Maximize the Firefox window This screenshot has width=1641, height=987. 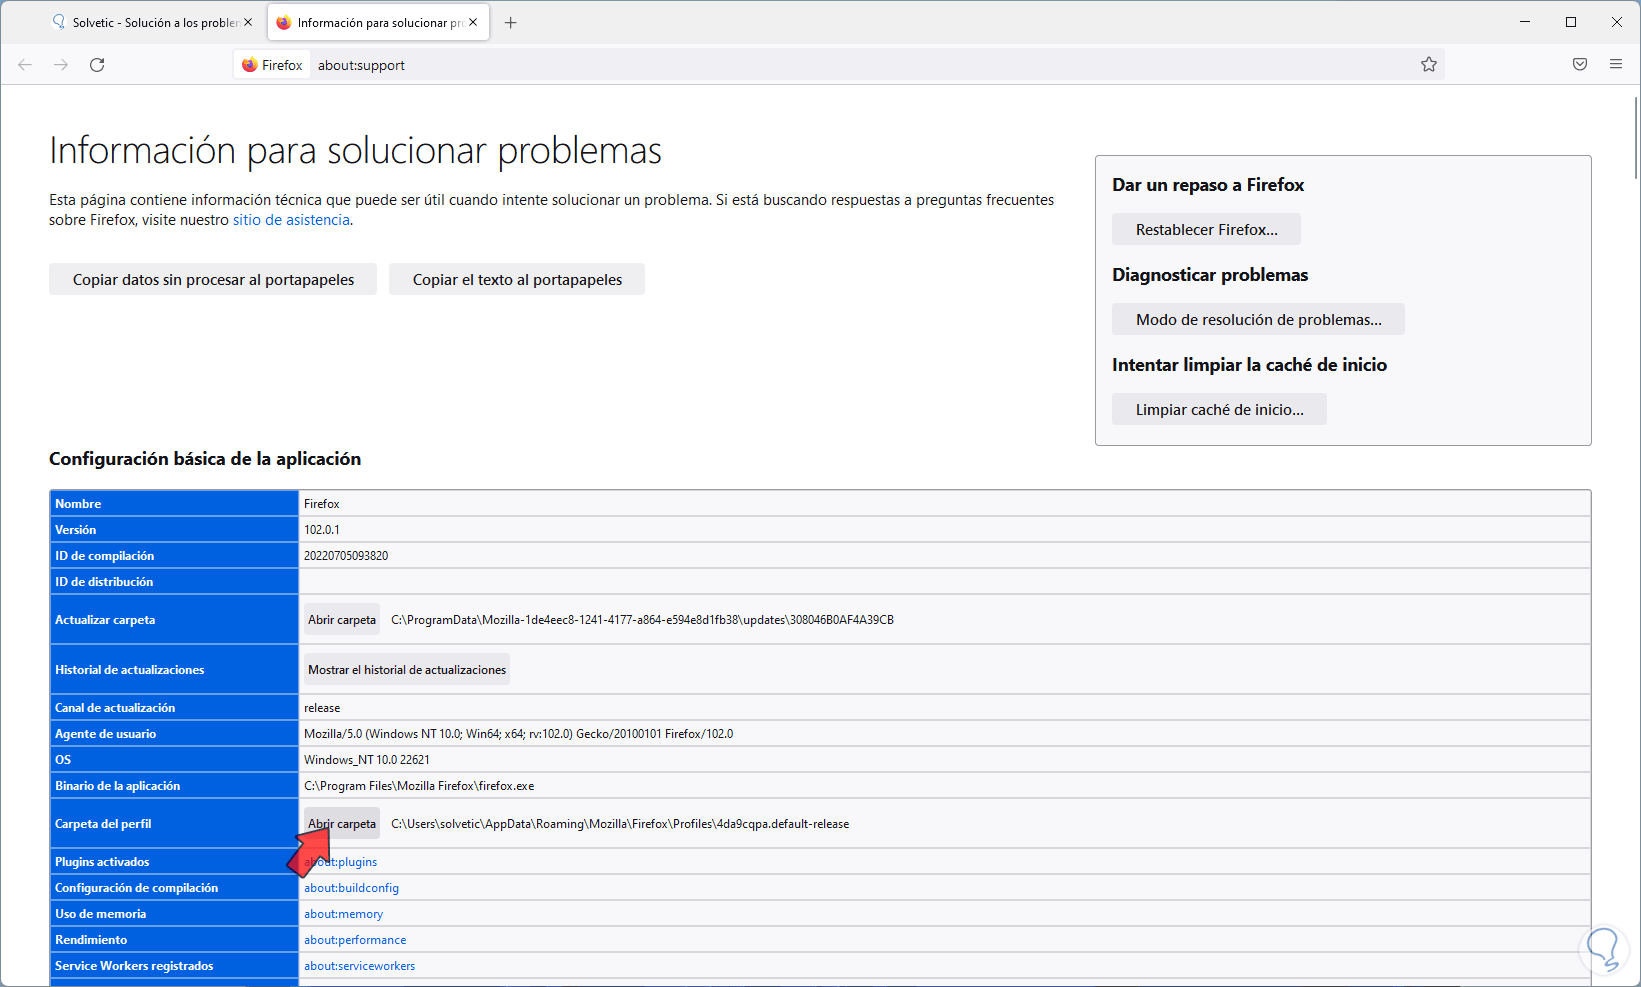(1571, 22)
